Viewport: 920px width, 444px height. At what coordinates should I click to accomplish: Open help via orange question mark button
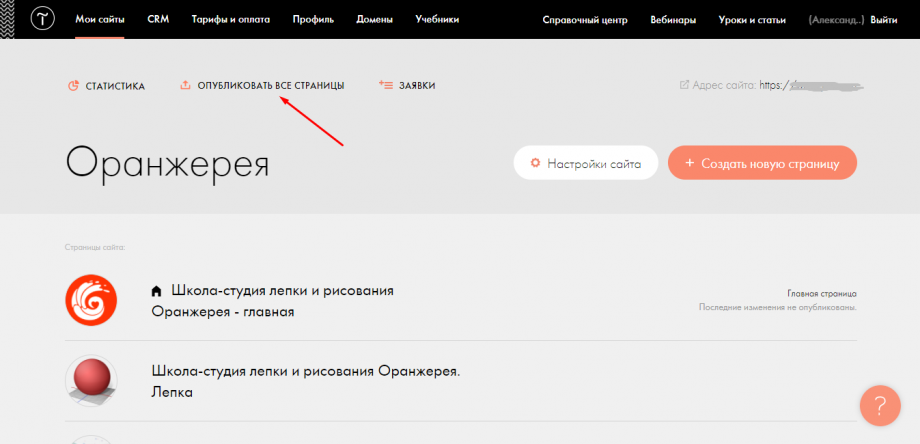coord(880,406)
